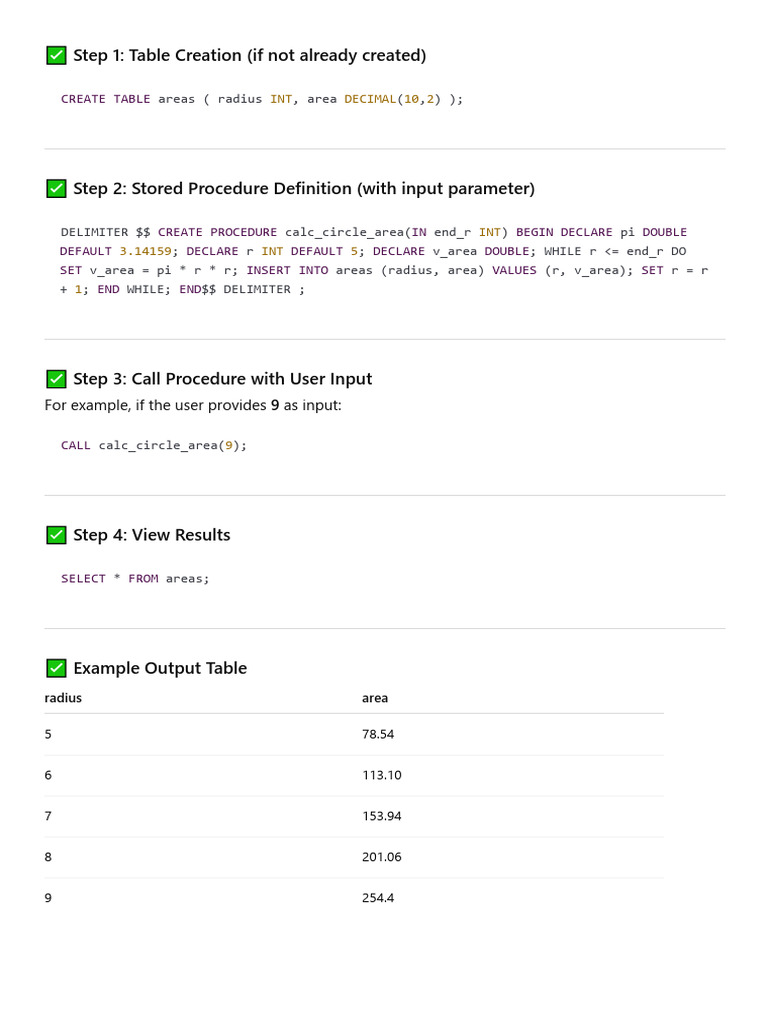Select the area value 201.06
The width and height of the screenshot is (768, 1024).
pyautogui.click(x=382, y=857)
